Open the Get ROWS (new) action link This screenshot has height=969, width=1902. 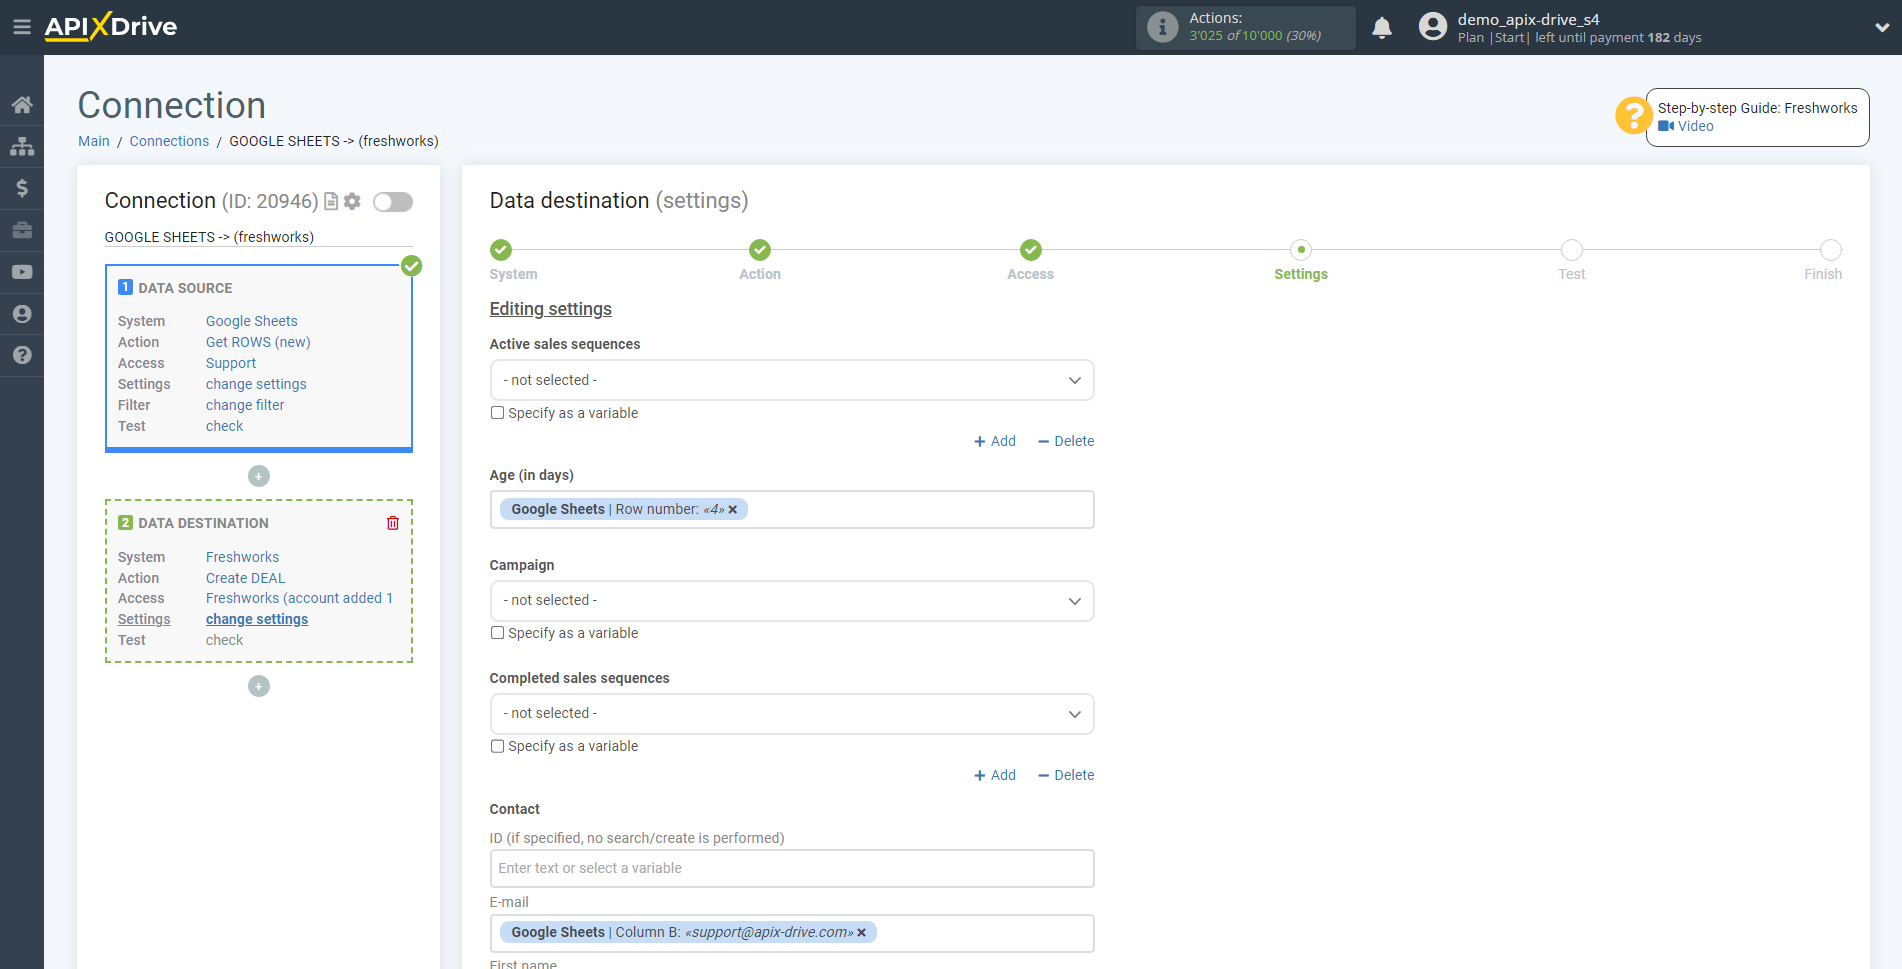click(258, 342)
